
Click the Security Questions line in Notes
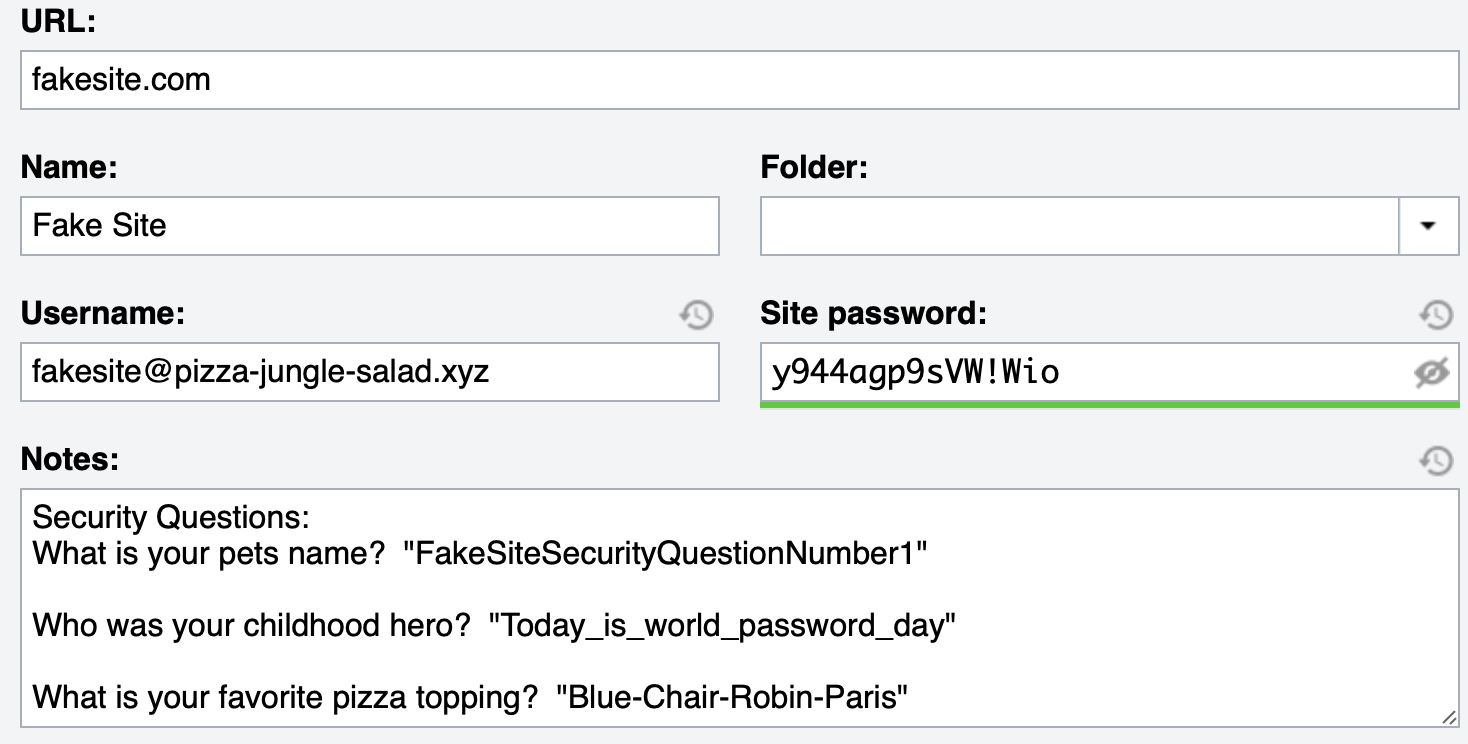[x=172, y=517]
